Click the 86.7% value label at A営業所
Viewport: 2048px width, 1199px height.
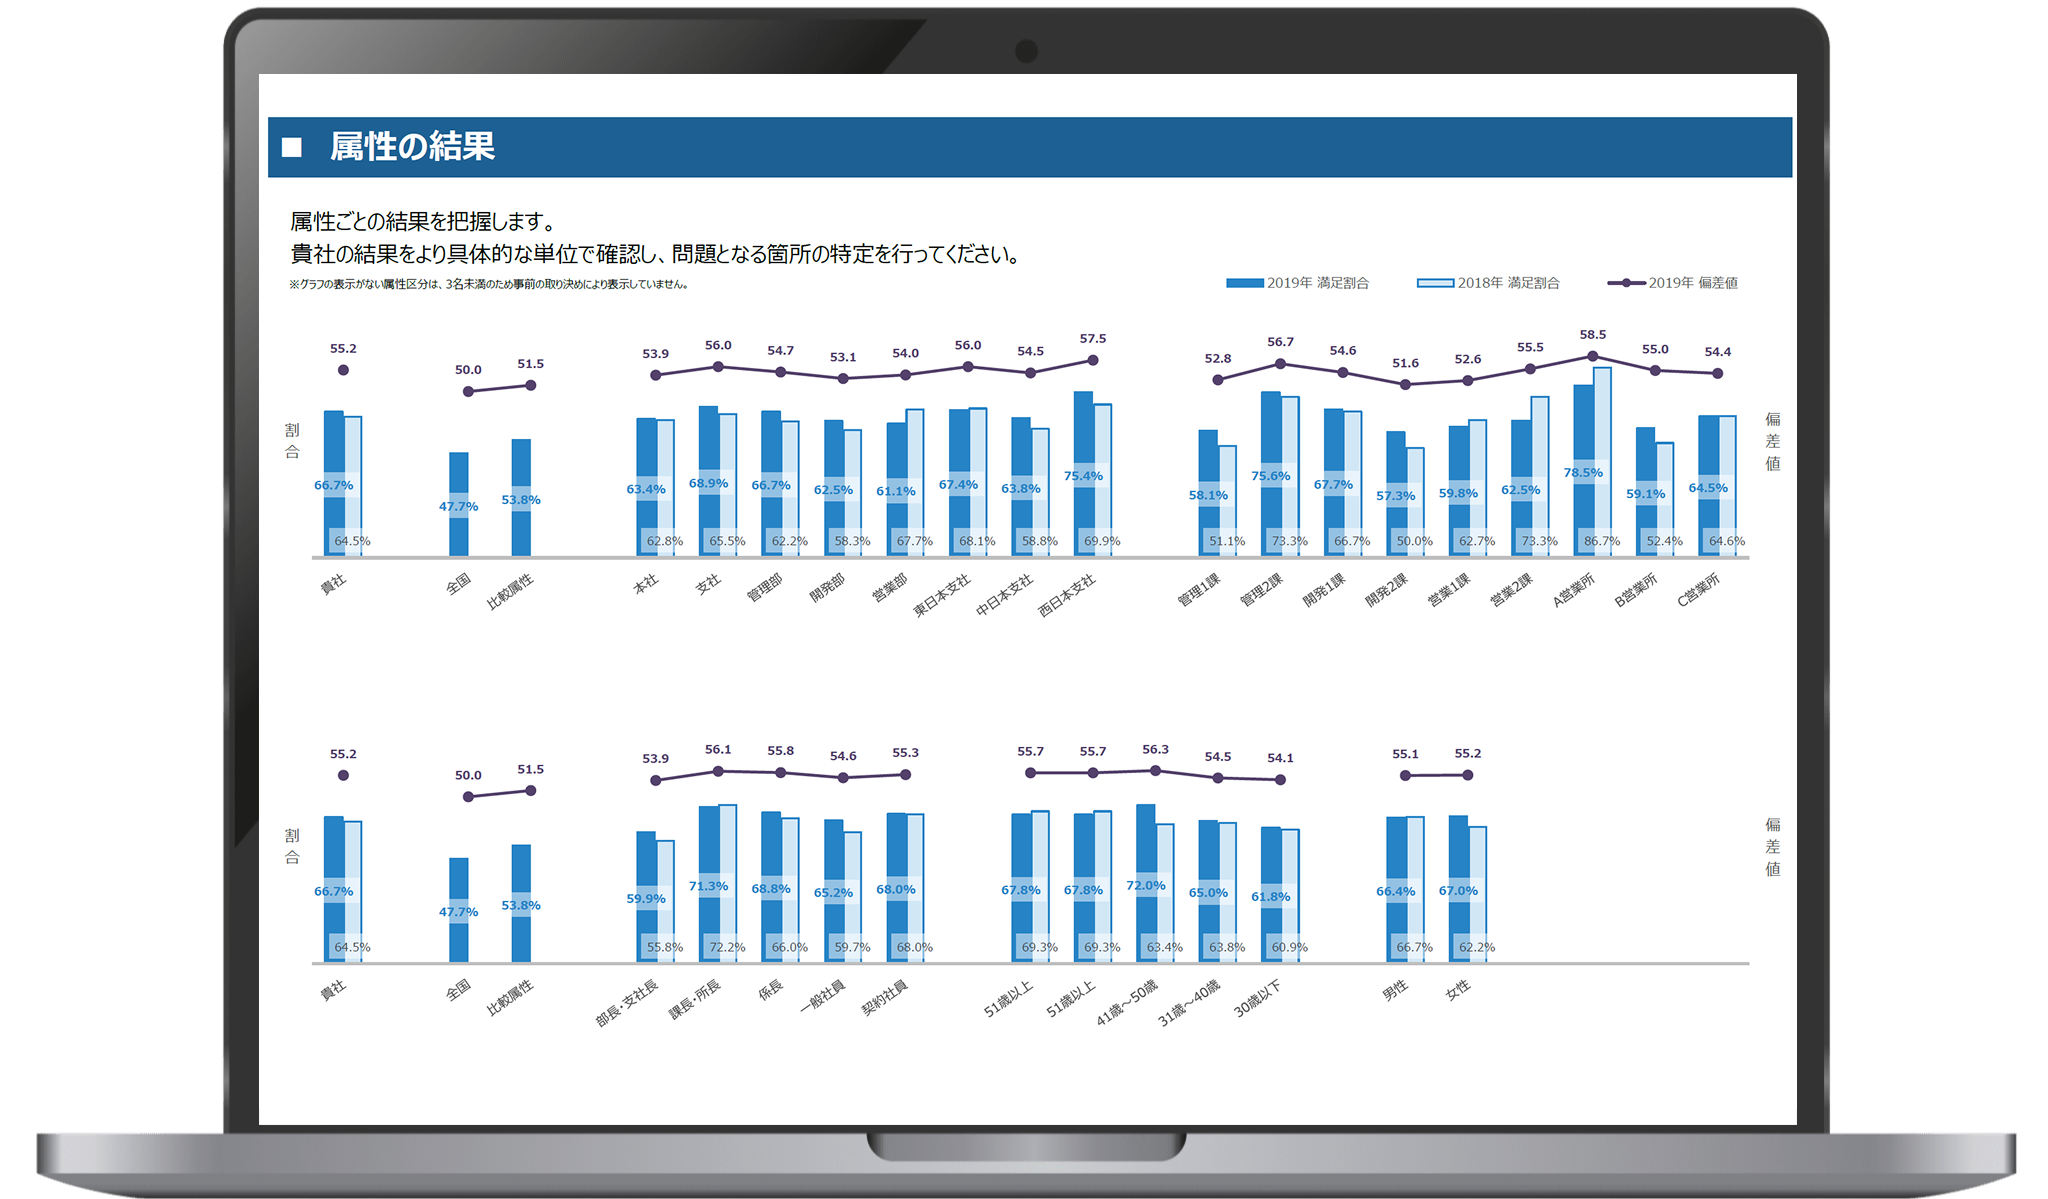[1602, 541]
